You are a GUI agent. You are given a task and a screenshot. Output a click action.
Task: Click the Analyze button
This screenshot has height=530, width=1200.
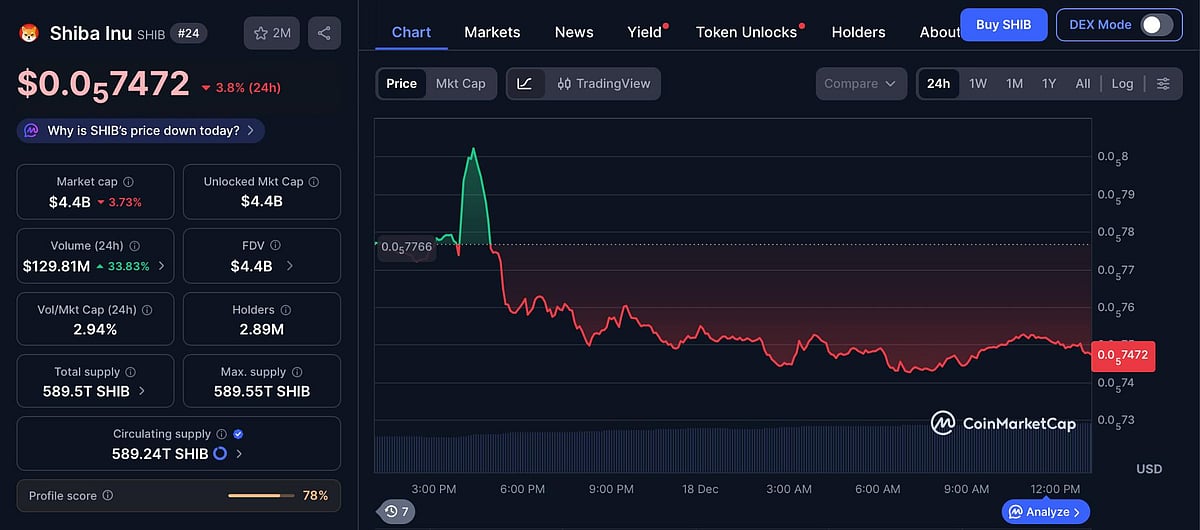[1045, 512]
